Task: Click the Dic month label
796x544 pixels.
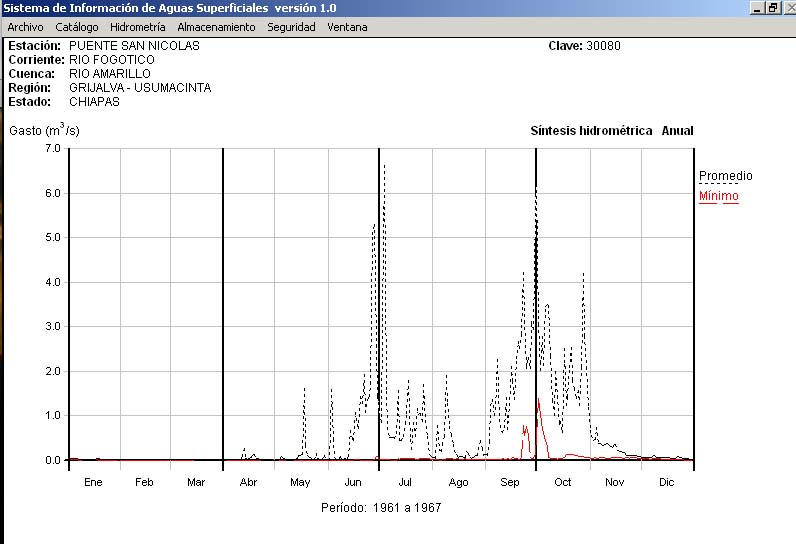Action: point(667,483)
